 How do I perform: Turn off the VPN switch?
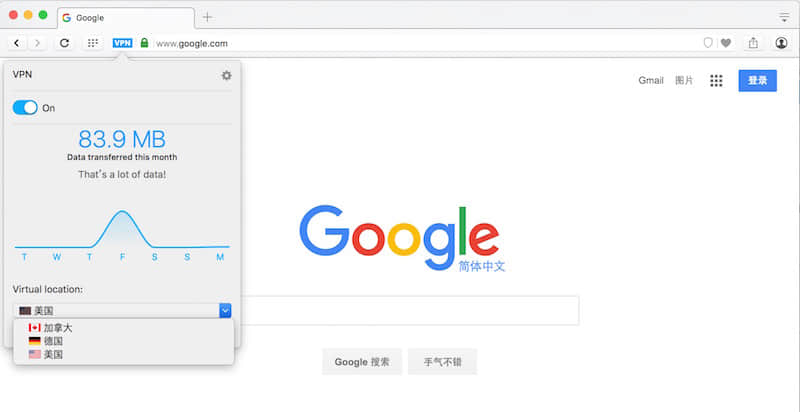24,107
